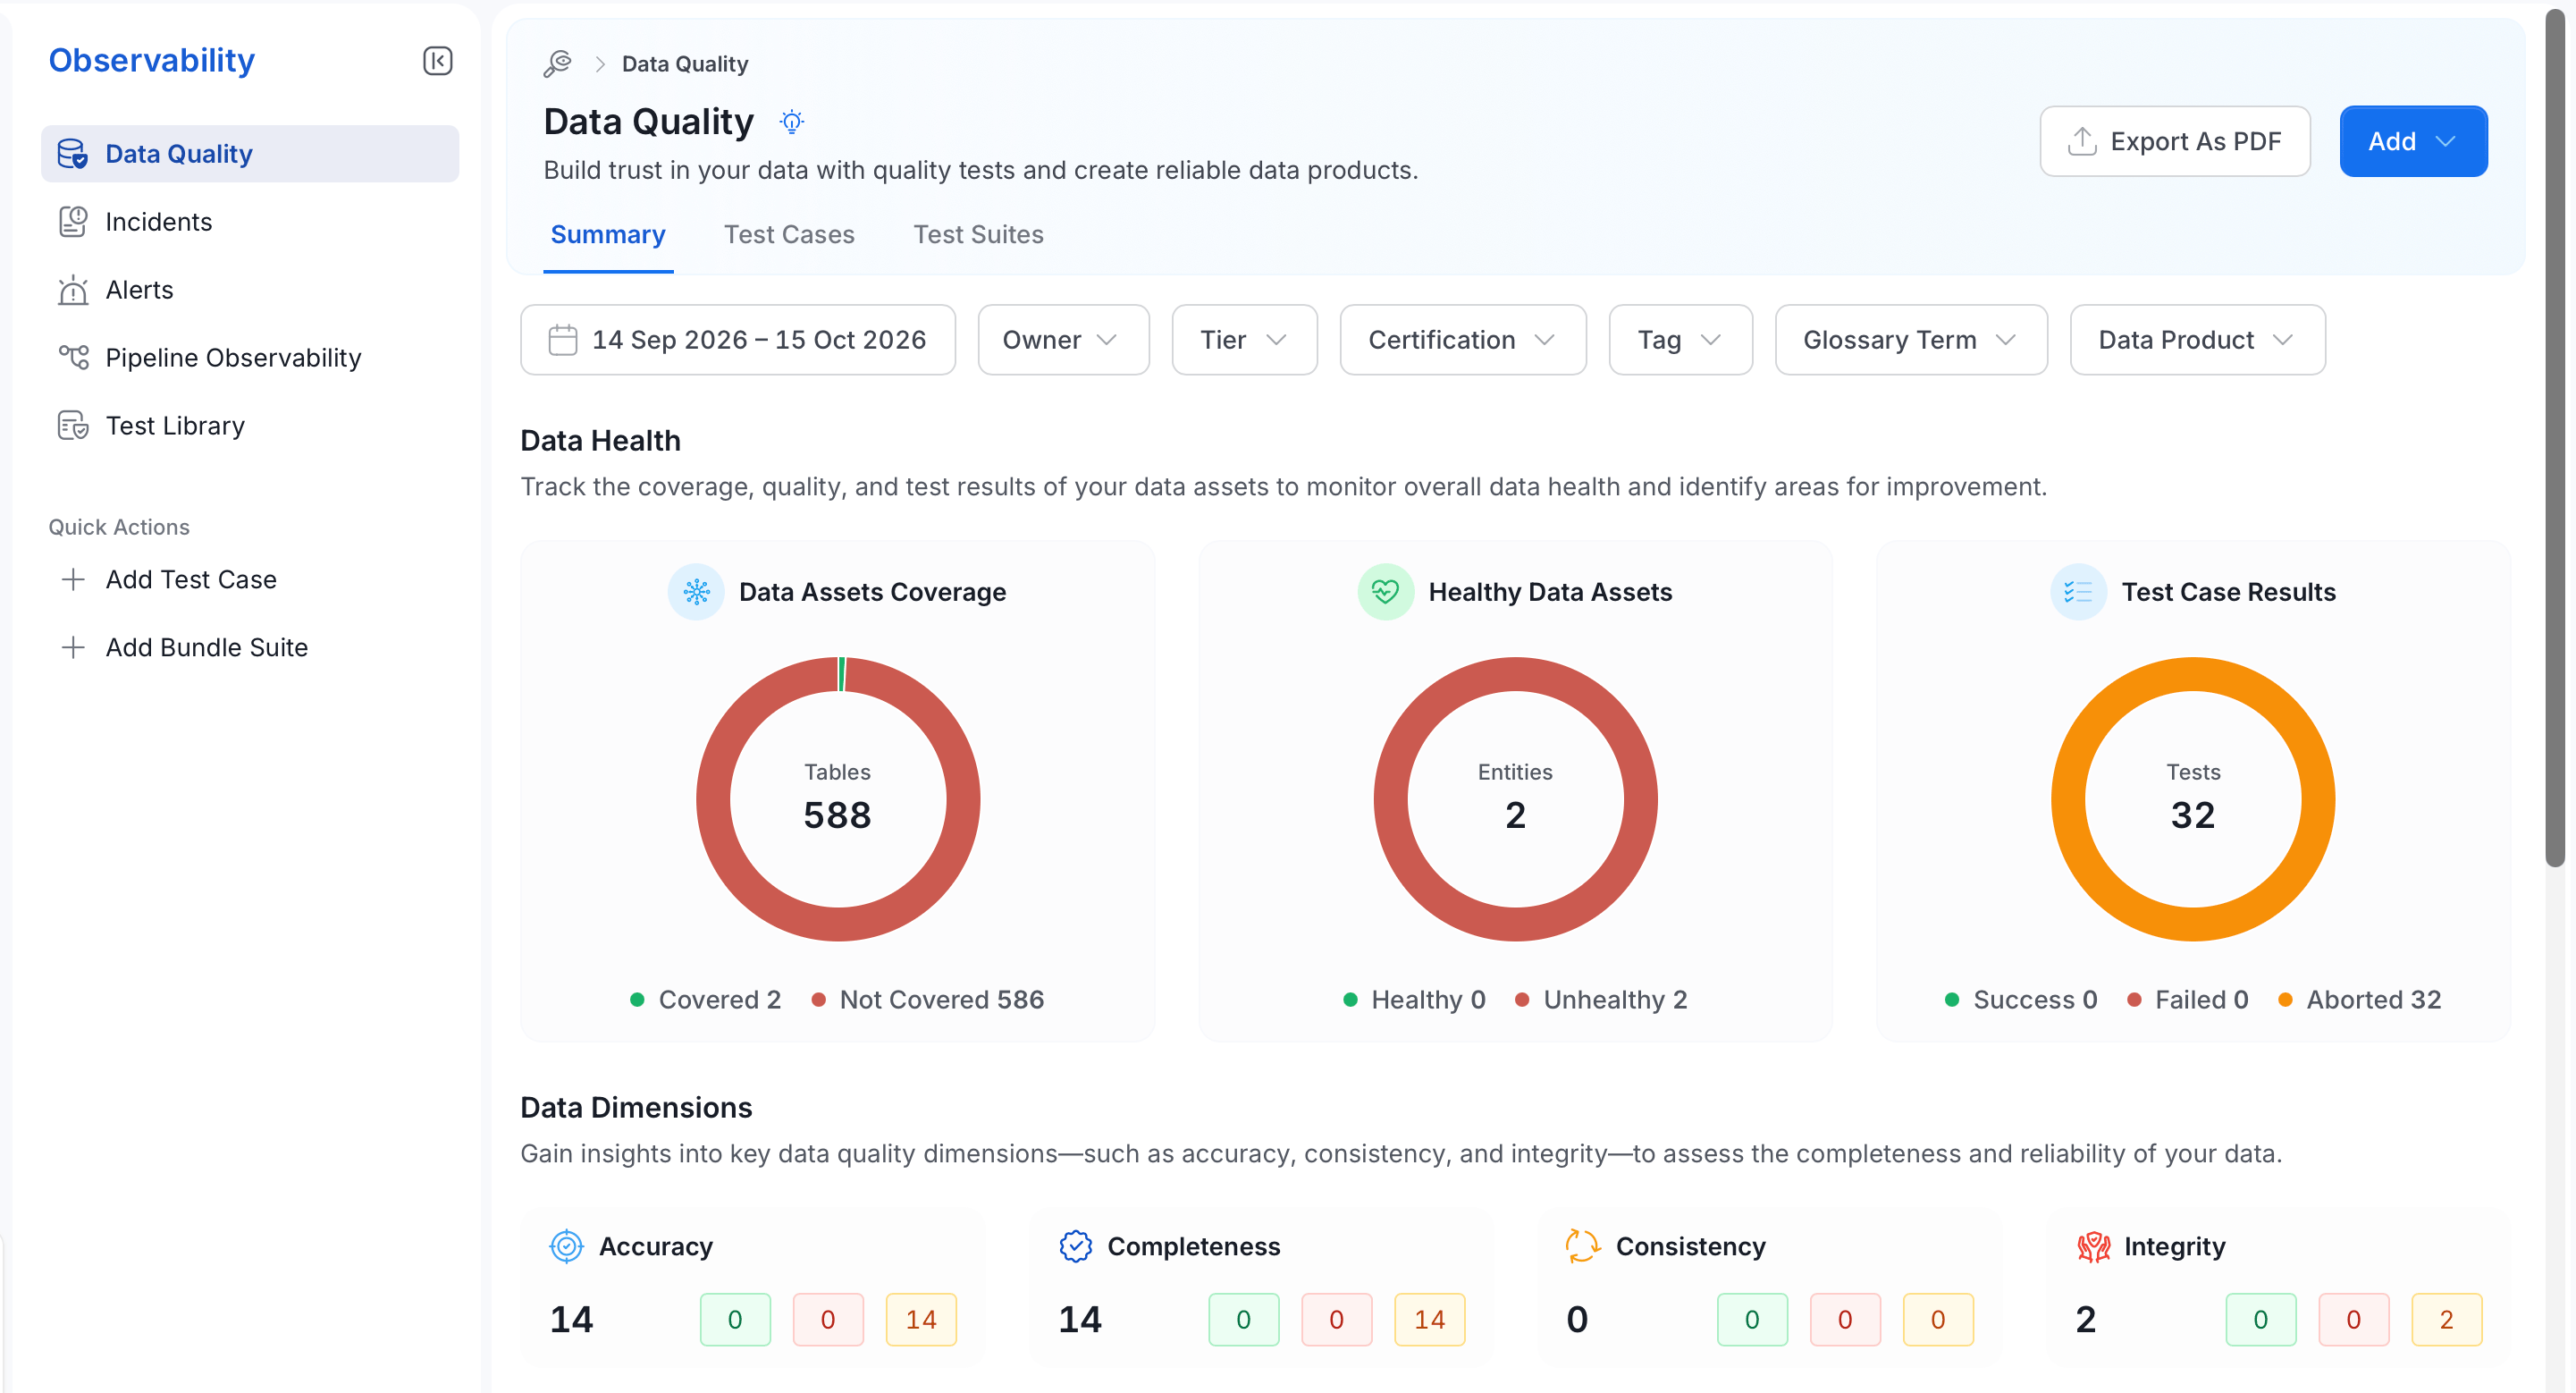Expand the Glossary Term filter
This screenshot has width=2576, height=1393.
(x=1910, y=340)
